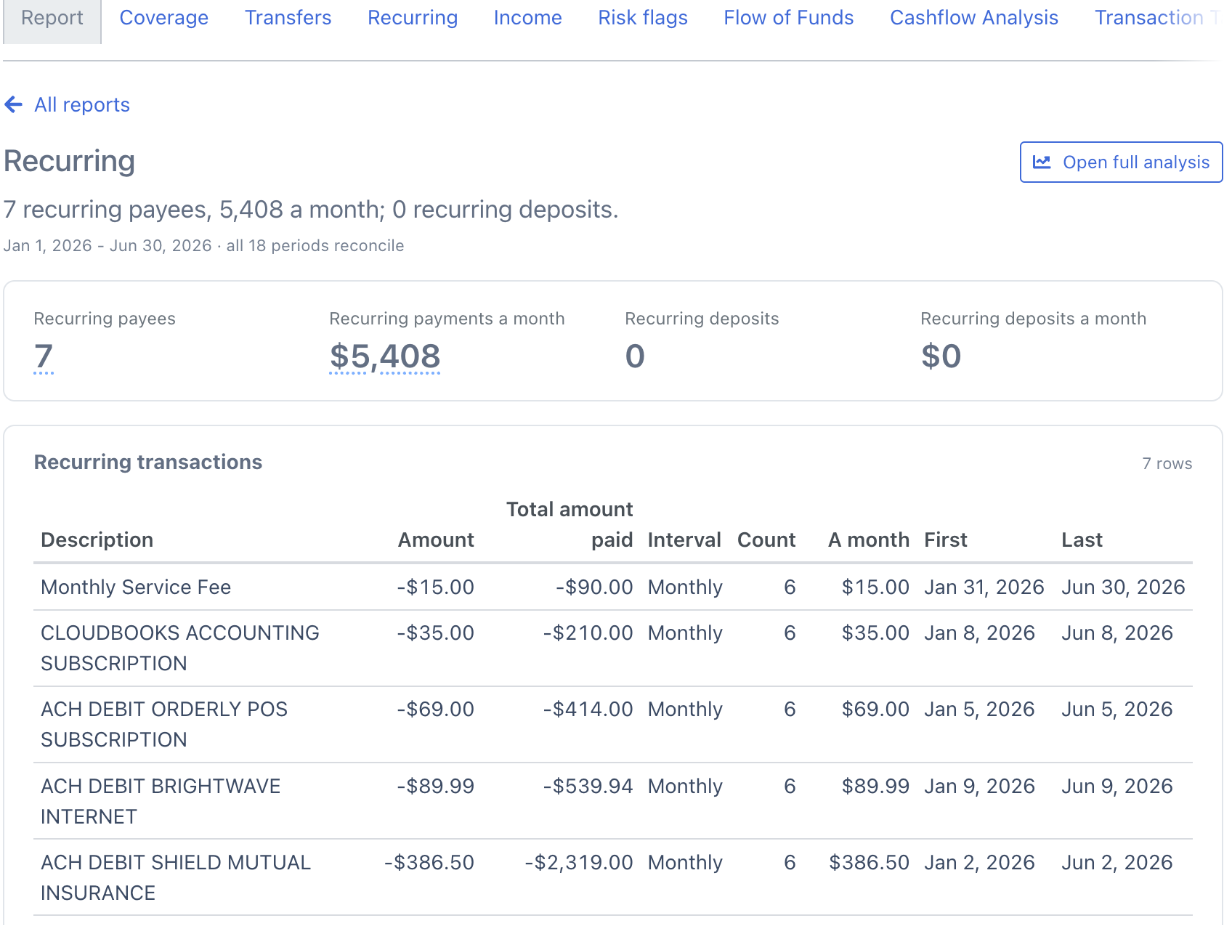Click the Jun 8, 2026 last date
The height and width of the screenshot is (925, 1232).
tap(1117, 633)
